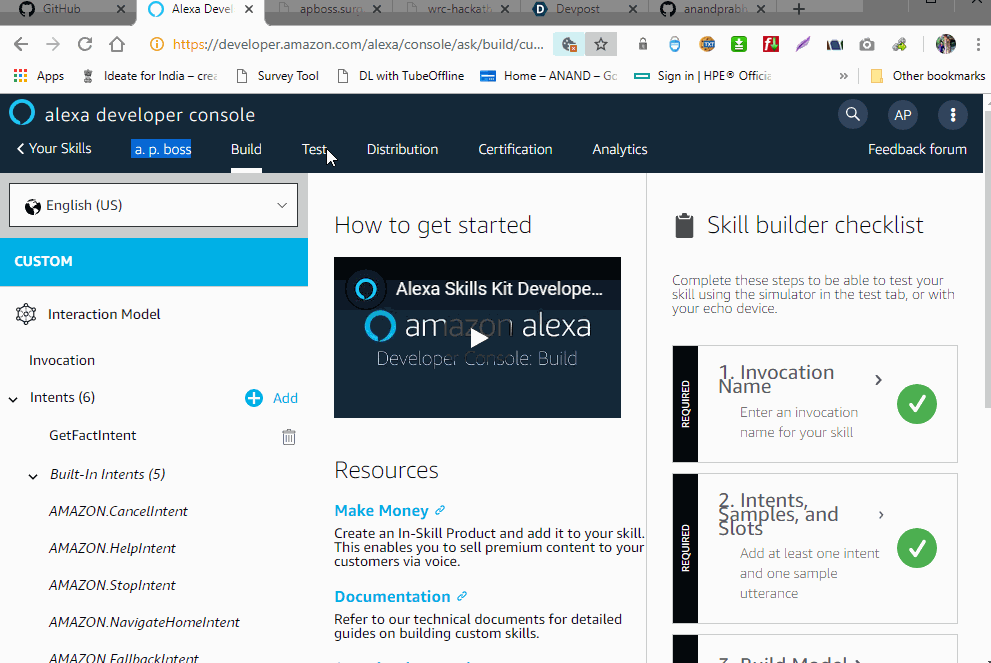Viewport: 991px width, 663px height.
Task: Open the Distribution tab
Action: click(x=402, y=150)
